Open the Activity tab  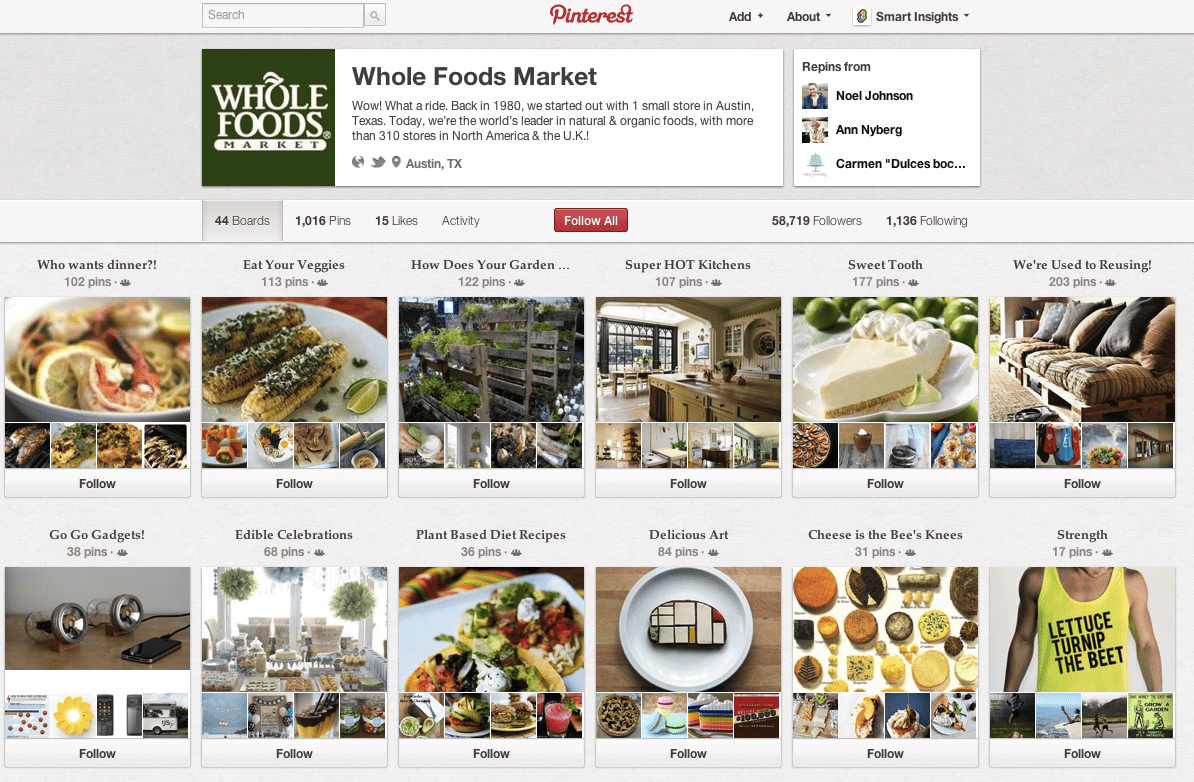click(461, 221)
